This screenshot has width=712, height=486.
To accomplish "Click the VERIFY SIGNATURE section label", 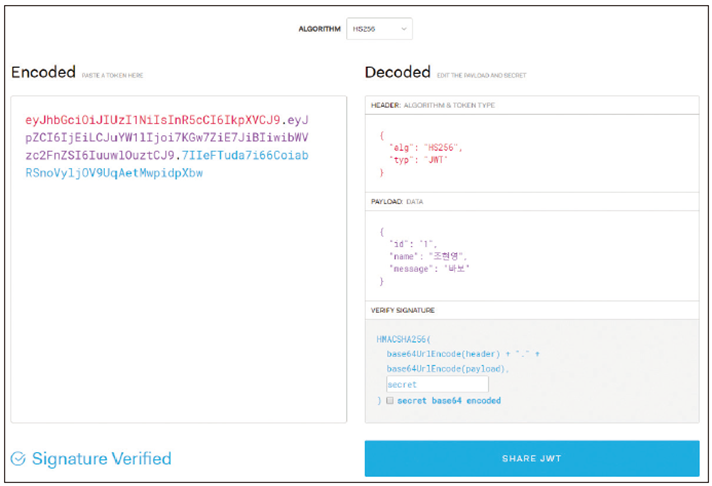I will [402, 310].
